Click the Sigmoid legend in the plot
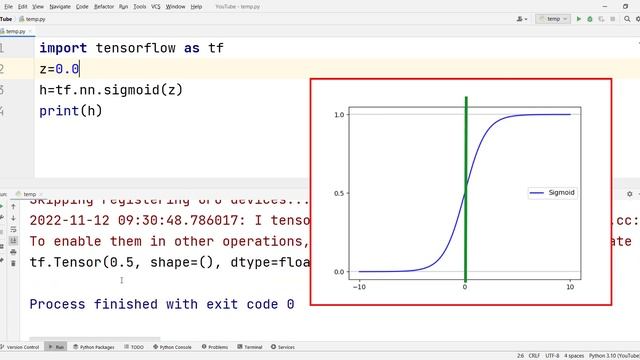This screenshot has height=360, width=640. pos(552,193)
